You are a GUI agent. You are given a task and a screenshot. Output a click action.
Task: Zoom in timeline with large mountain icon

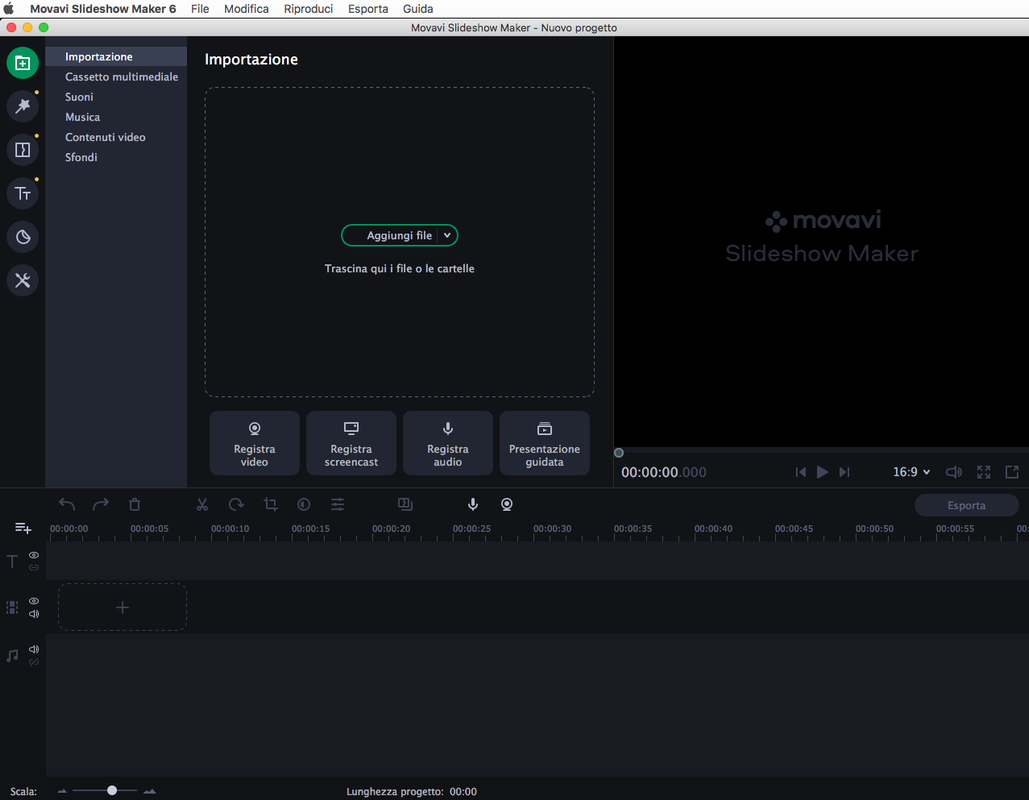(x=150, y=791)
